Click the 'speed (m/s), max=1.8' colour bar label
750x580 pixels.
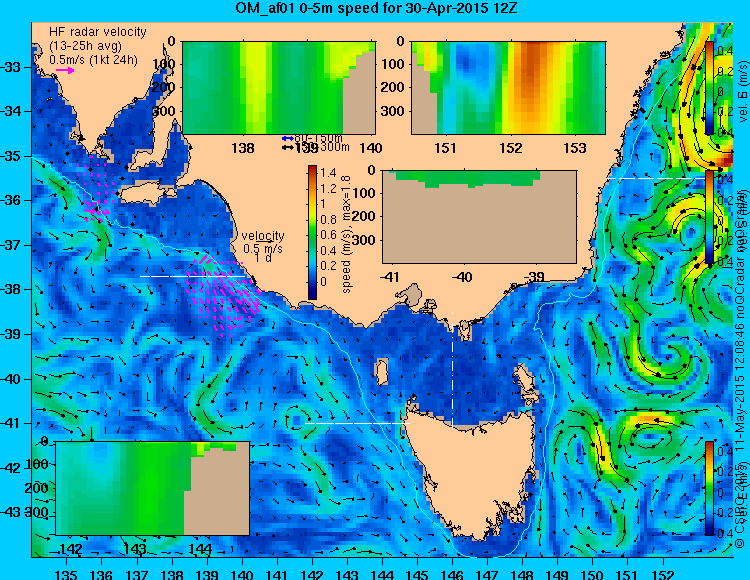(x=346, y=234)
